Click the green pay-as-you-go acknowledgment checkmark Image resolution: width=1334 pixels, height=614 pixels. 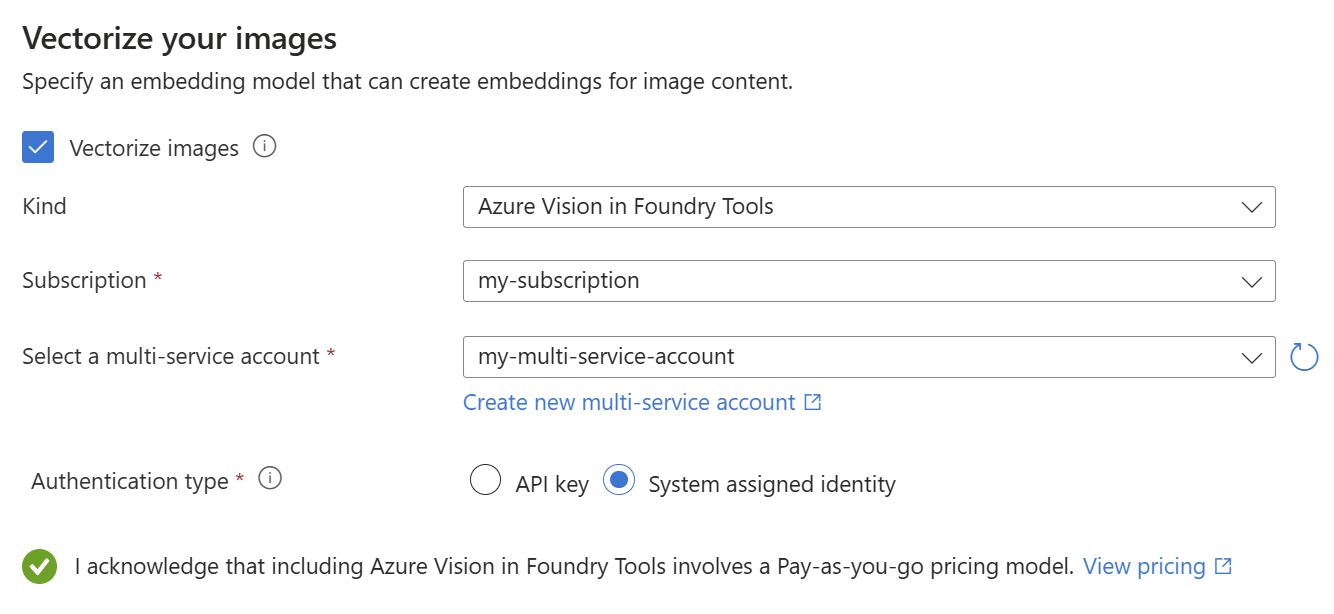coord(40,567)
